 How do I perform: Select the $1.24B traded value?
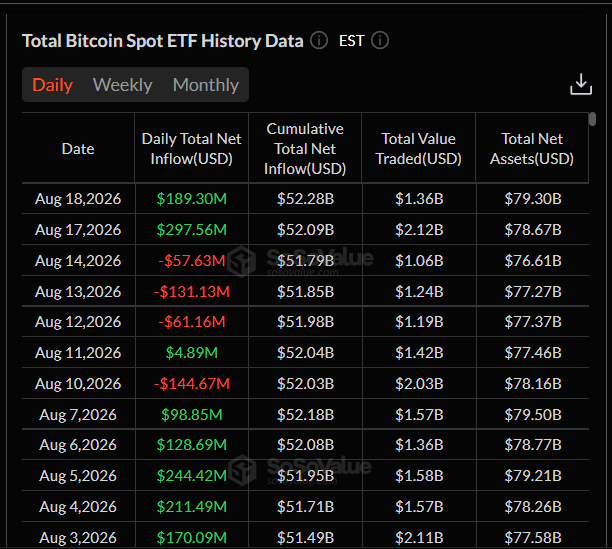419,291
